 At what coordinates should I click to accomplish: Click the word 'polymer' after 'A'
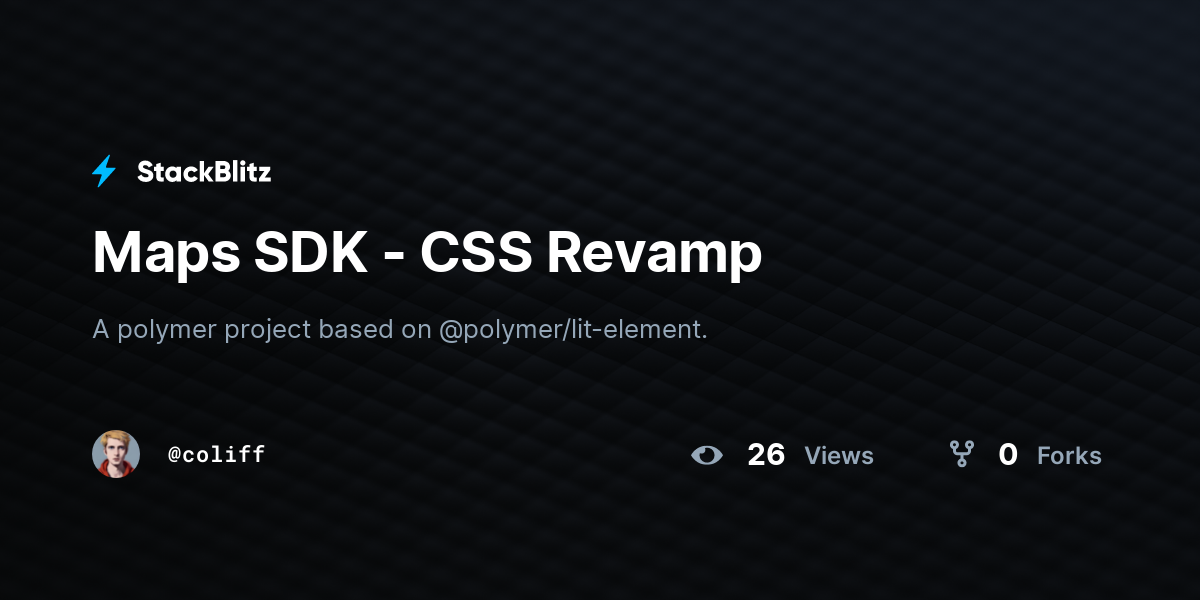(x=166, y=330)
